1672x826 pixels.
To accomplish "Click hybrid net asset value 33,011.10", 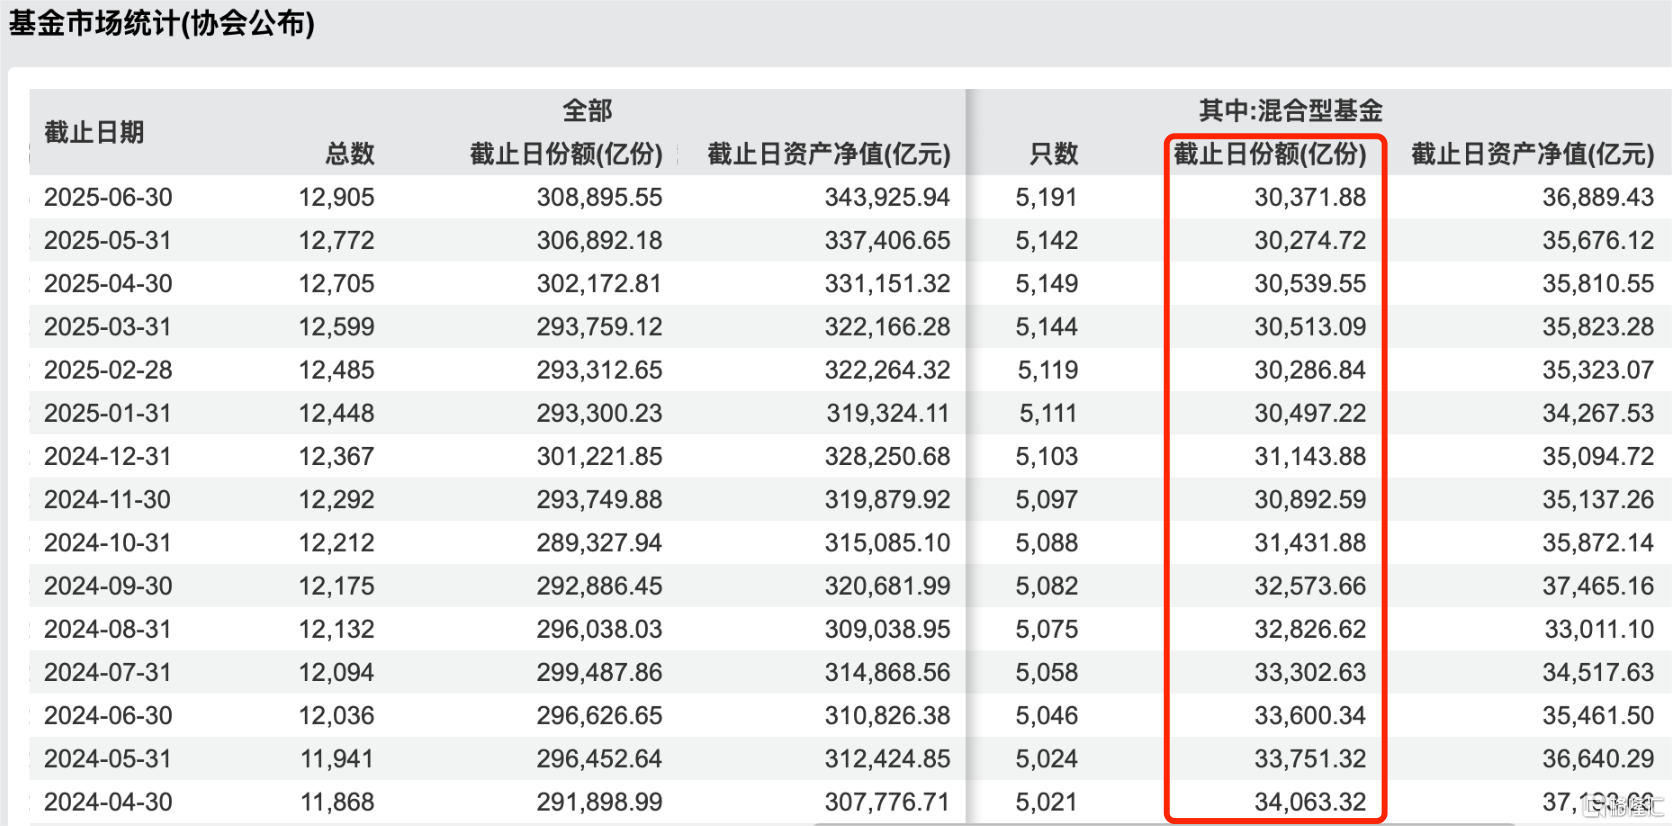I will click(x=1598, y=629).
